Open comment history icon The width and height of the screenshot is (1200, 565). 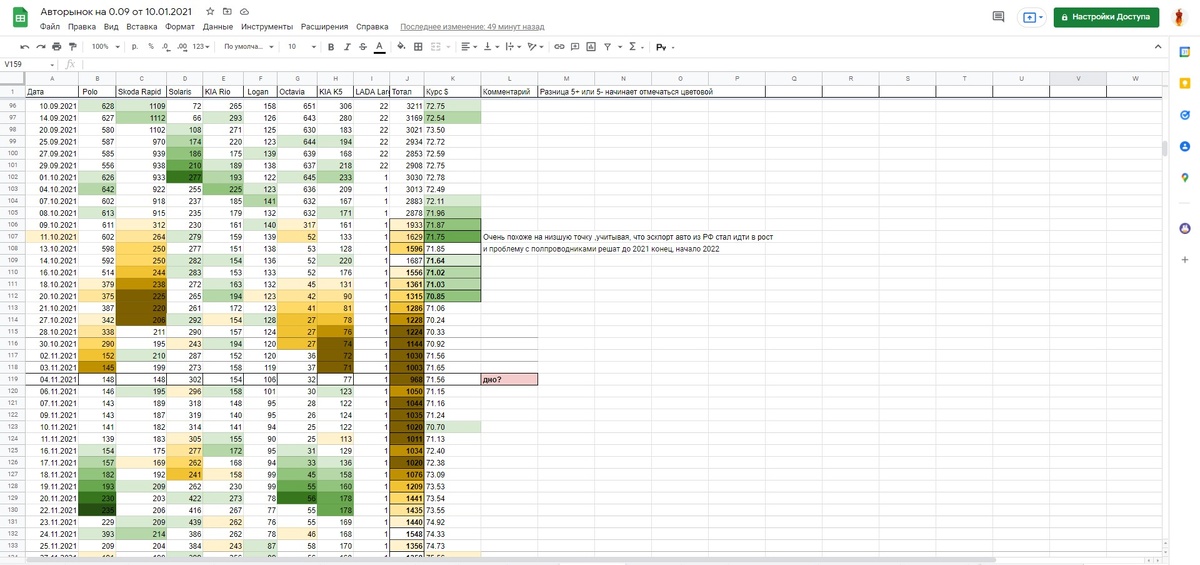[x=997, y=17]
